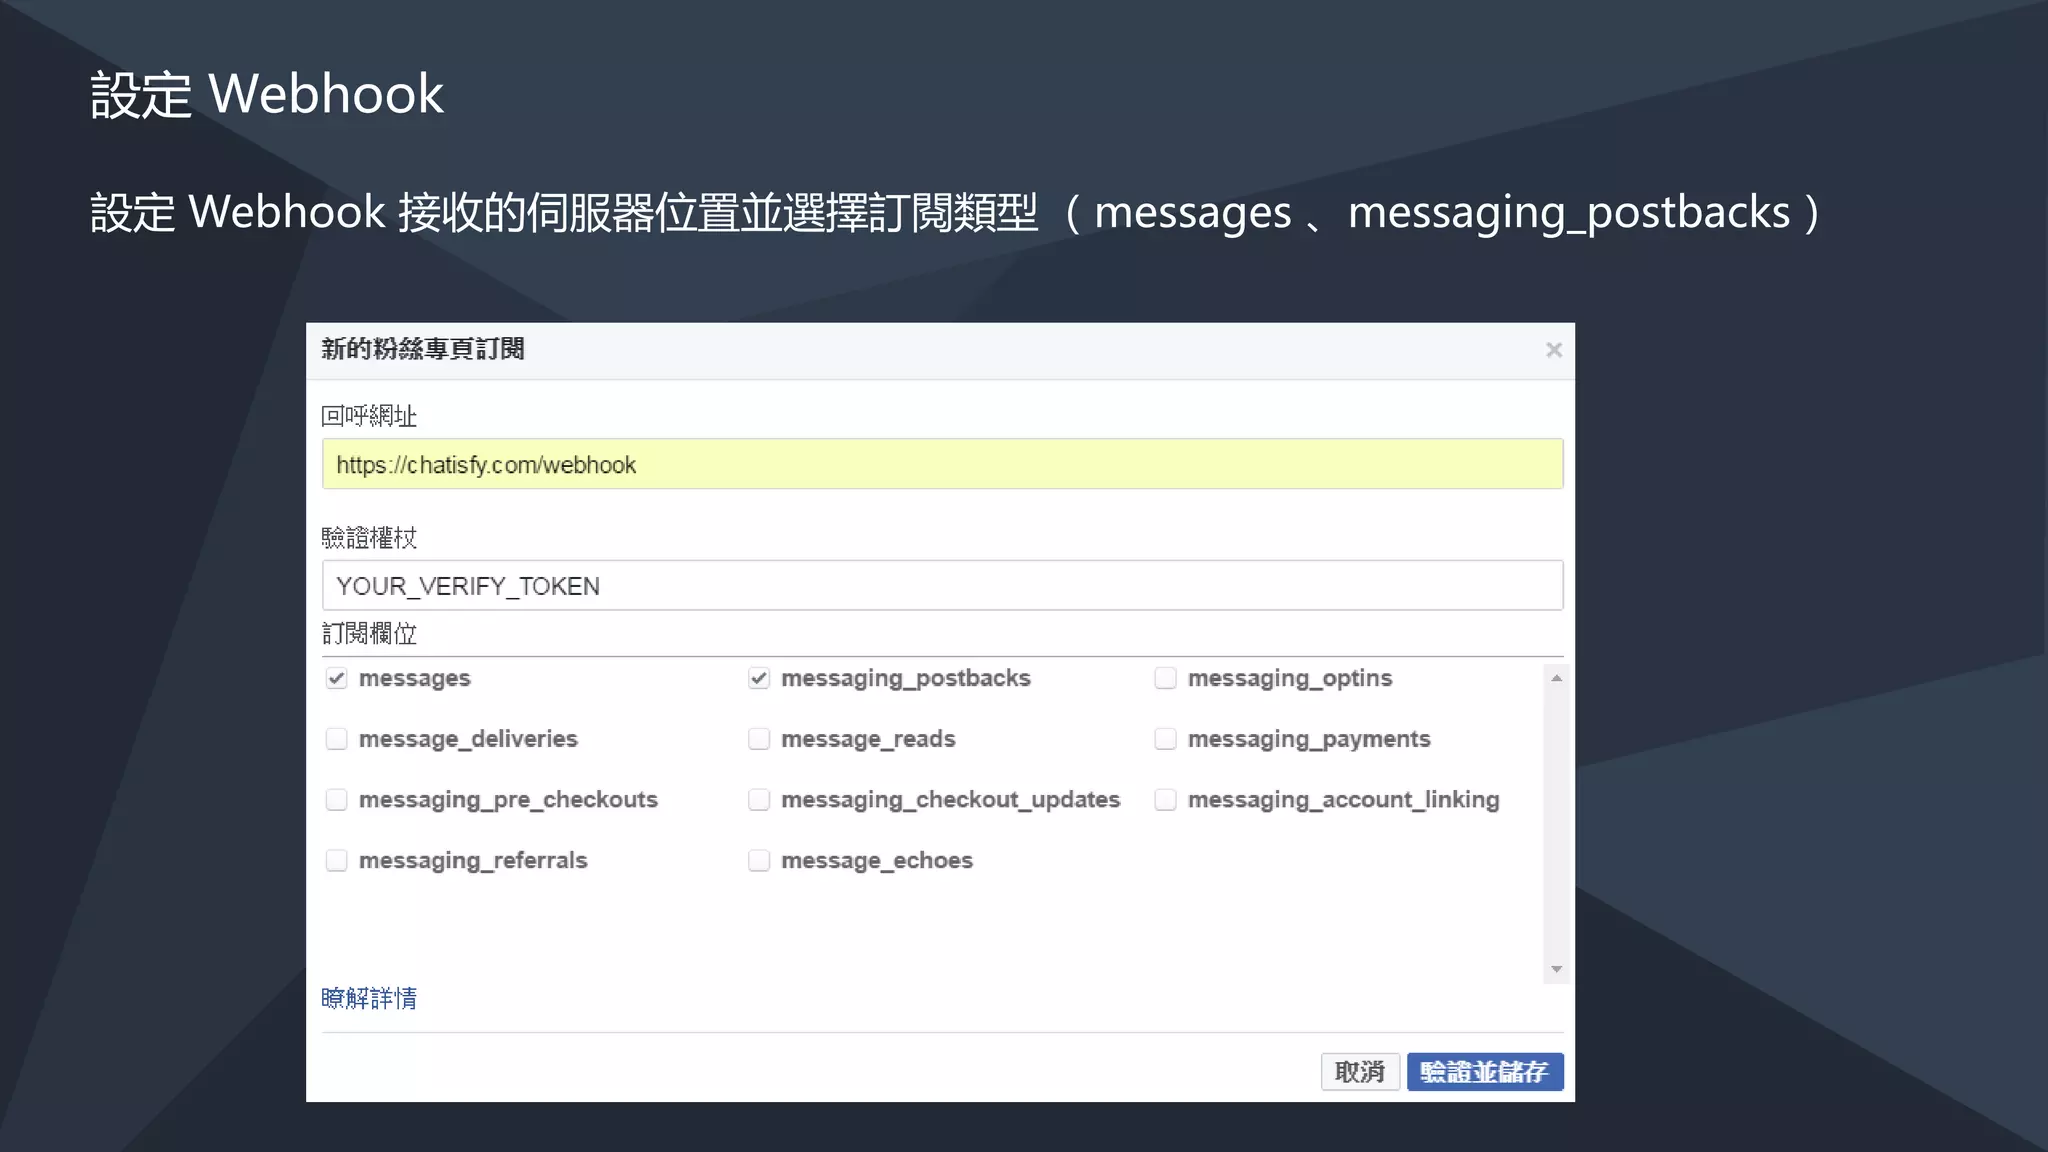Focus the verify token input field
Image resolution: width=2048 pixels, height=1152 pixels.
(x=942, y=586)
